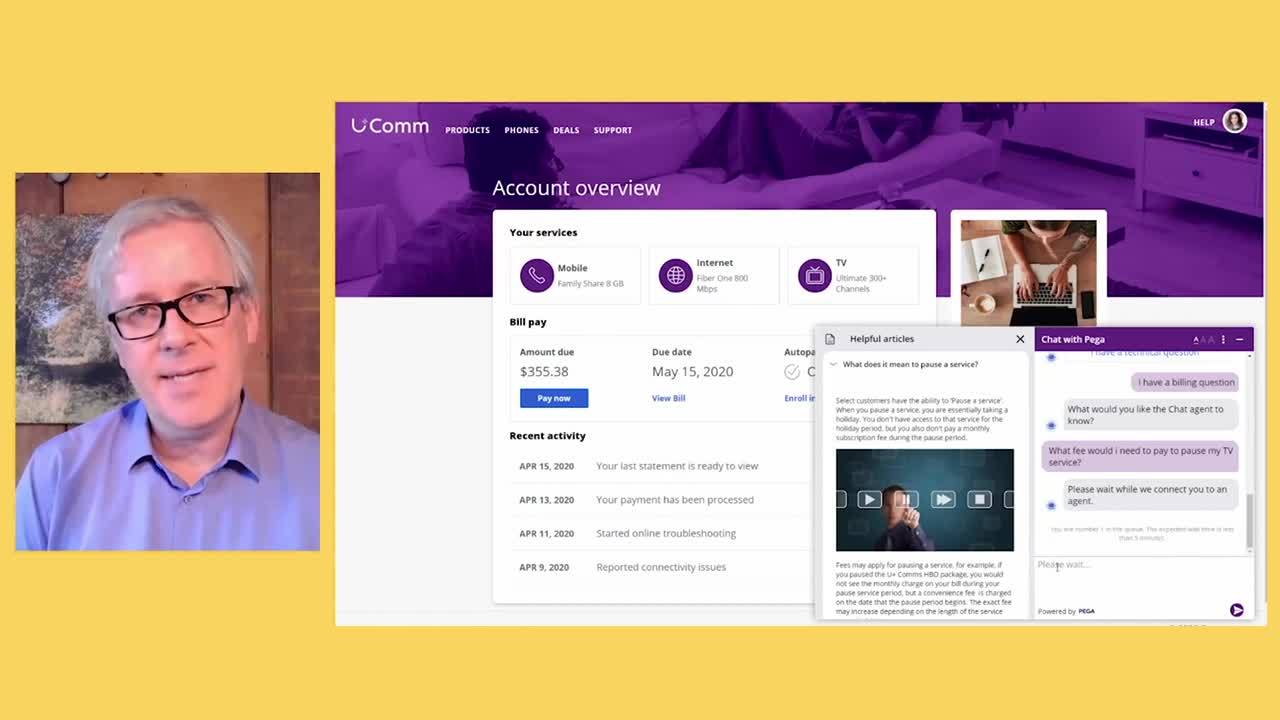Open the Support menu
Image resolution: width=1280 pixels, height=720 pixels.
point(612,130)
